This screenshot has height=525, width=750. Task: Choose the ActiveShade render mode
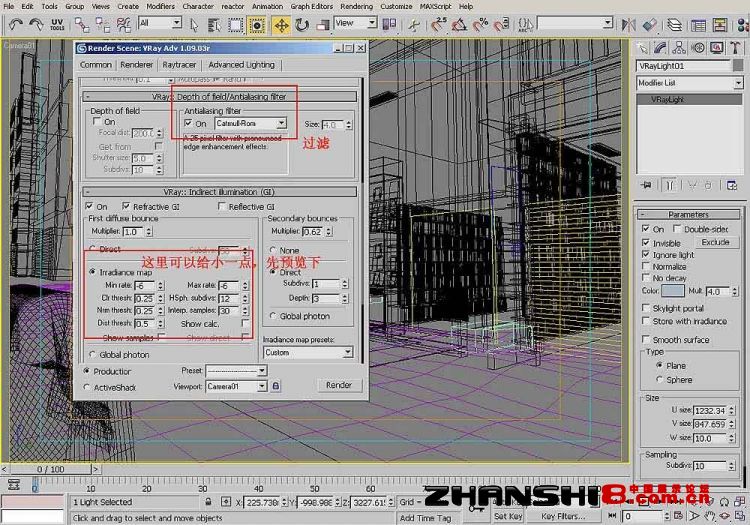[87, 387]
